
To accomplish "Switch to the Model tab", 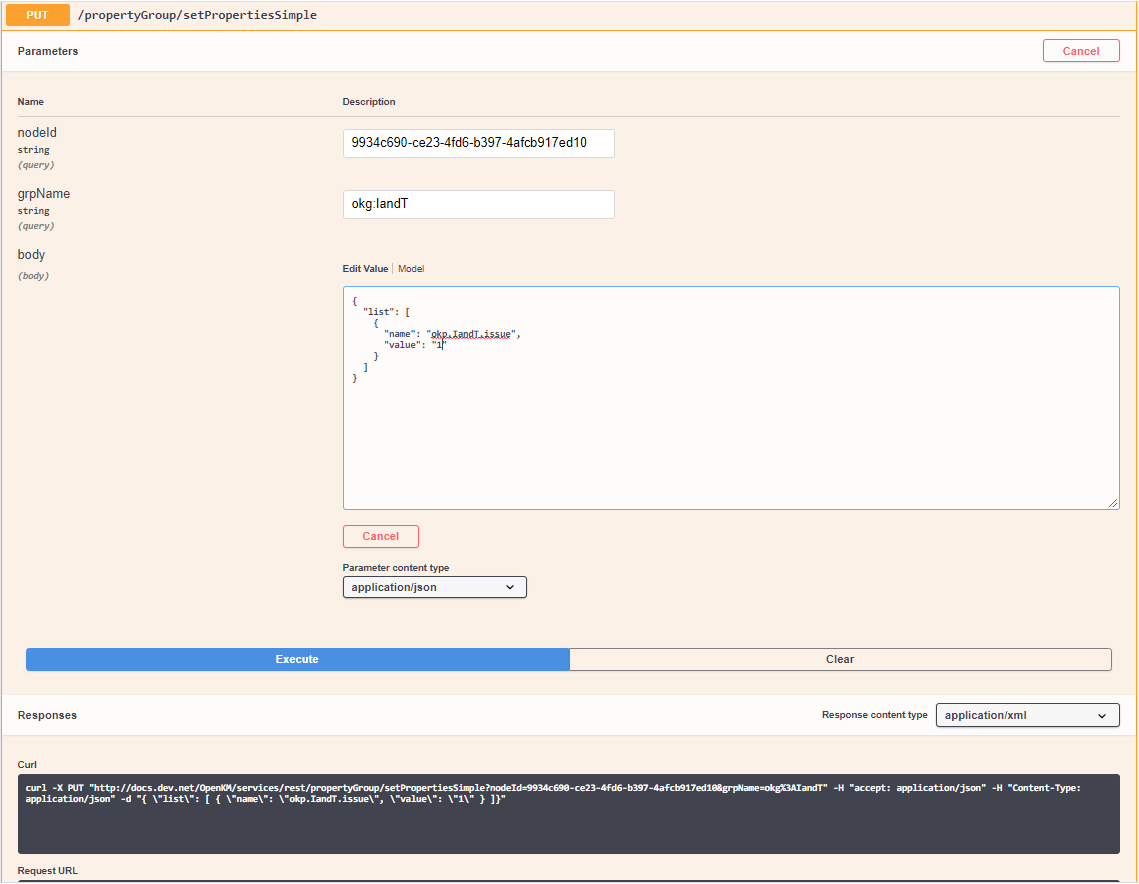I will coord(411,269).
